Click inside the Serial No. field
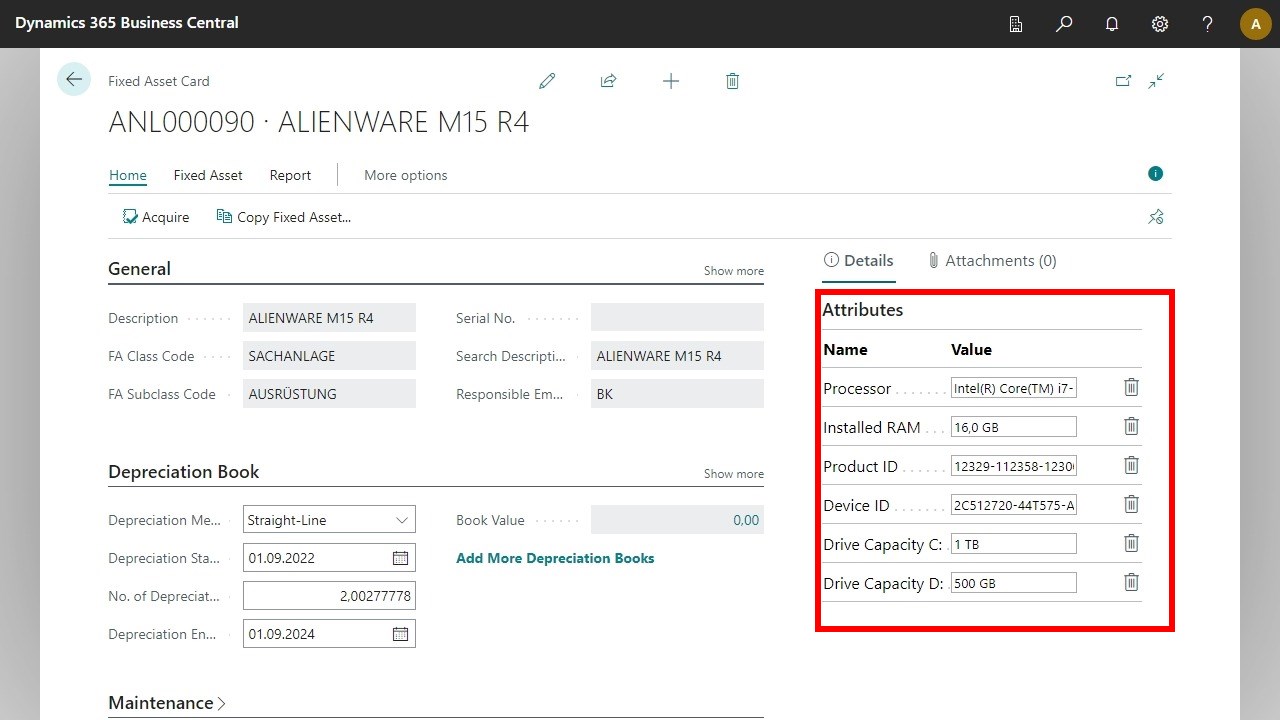This screenshot has width=1280, height=720. [x=677, y=317]
